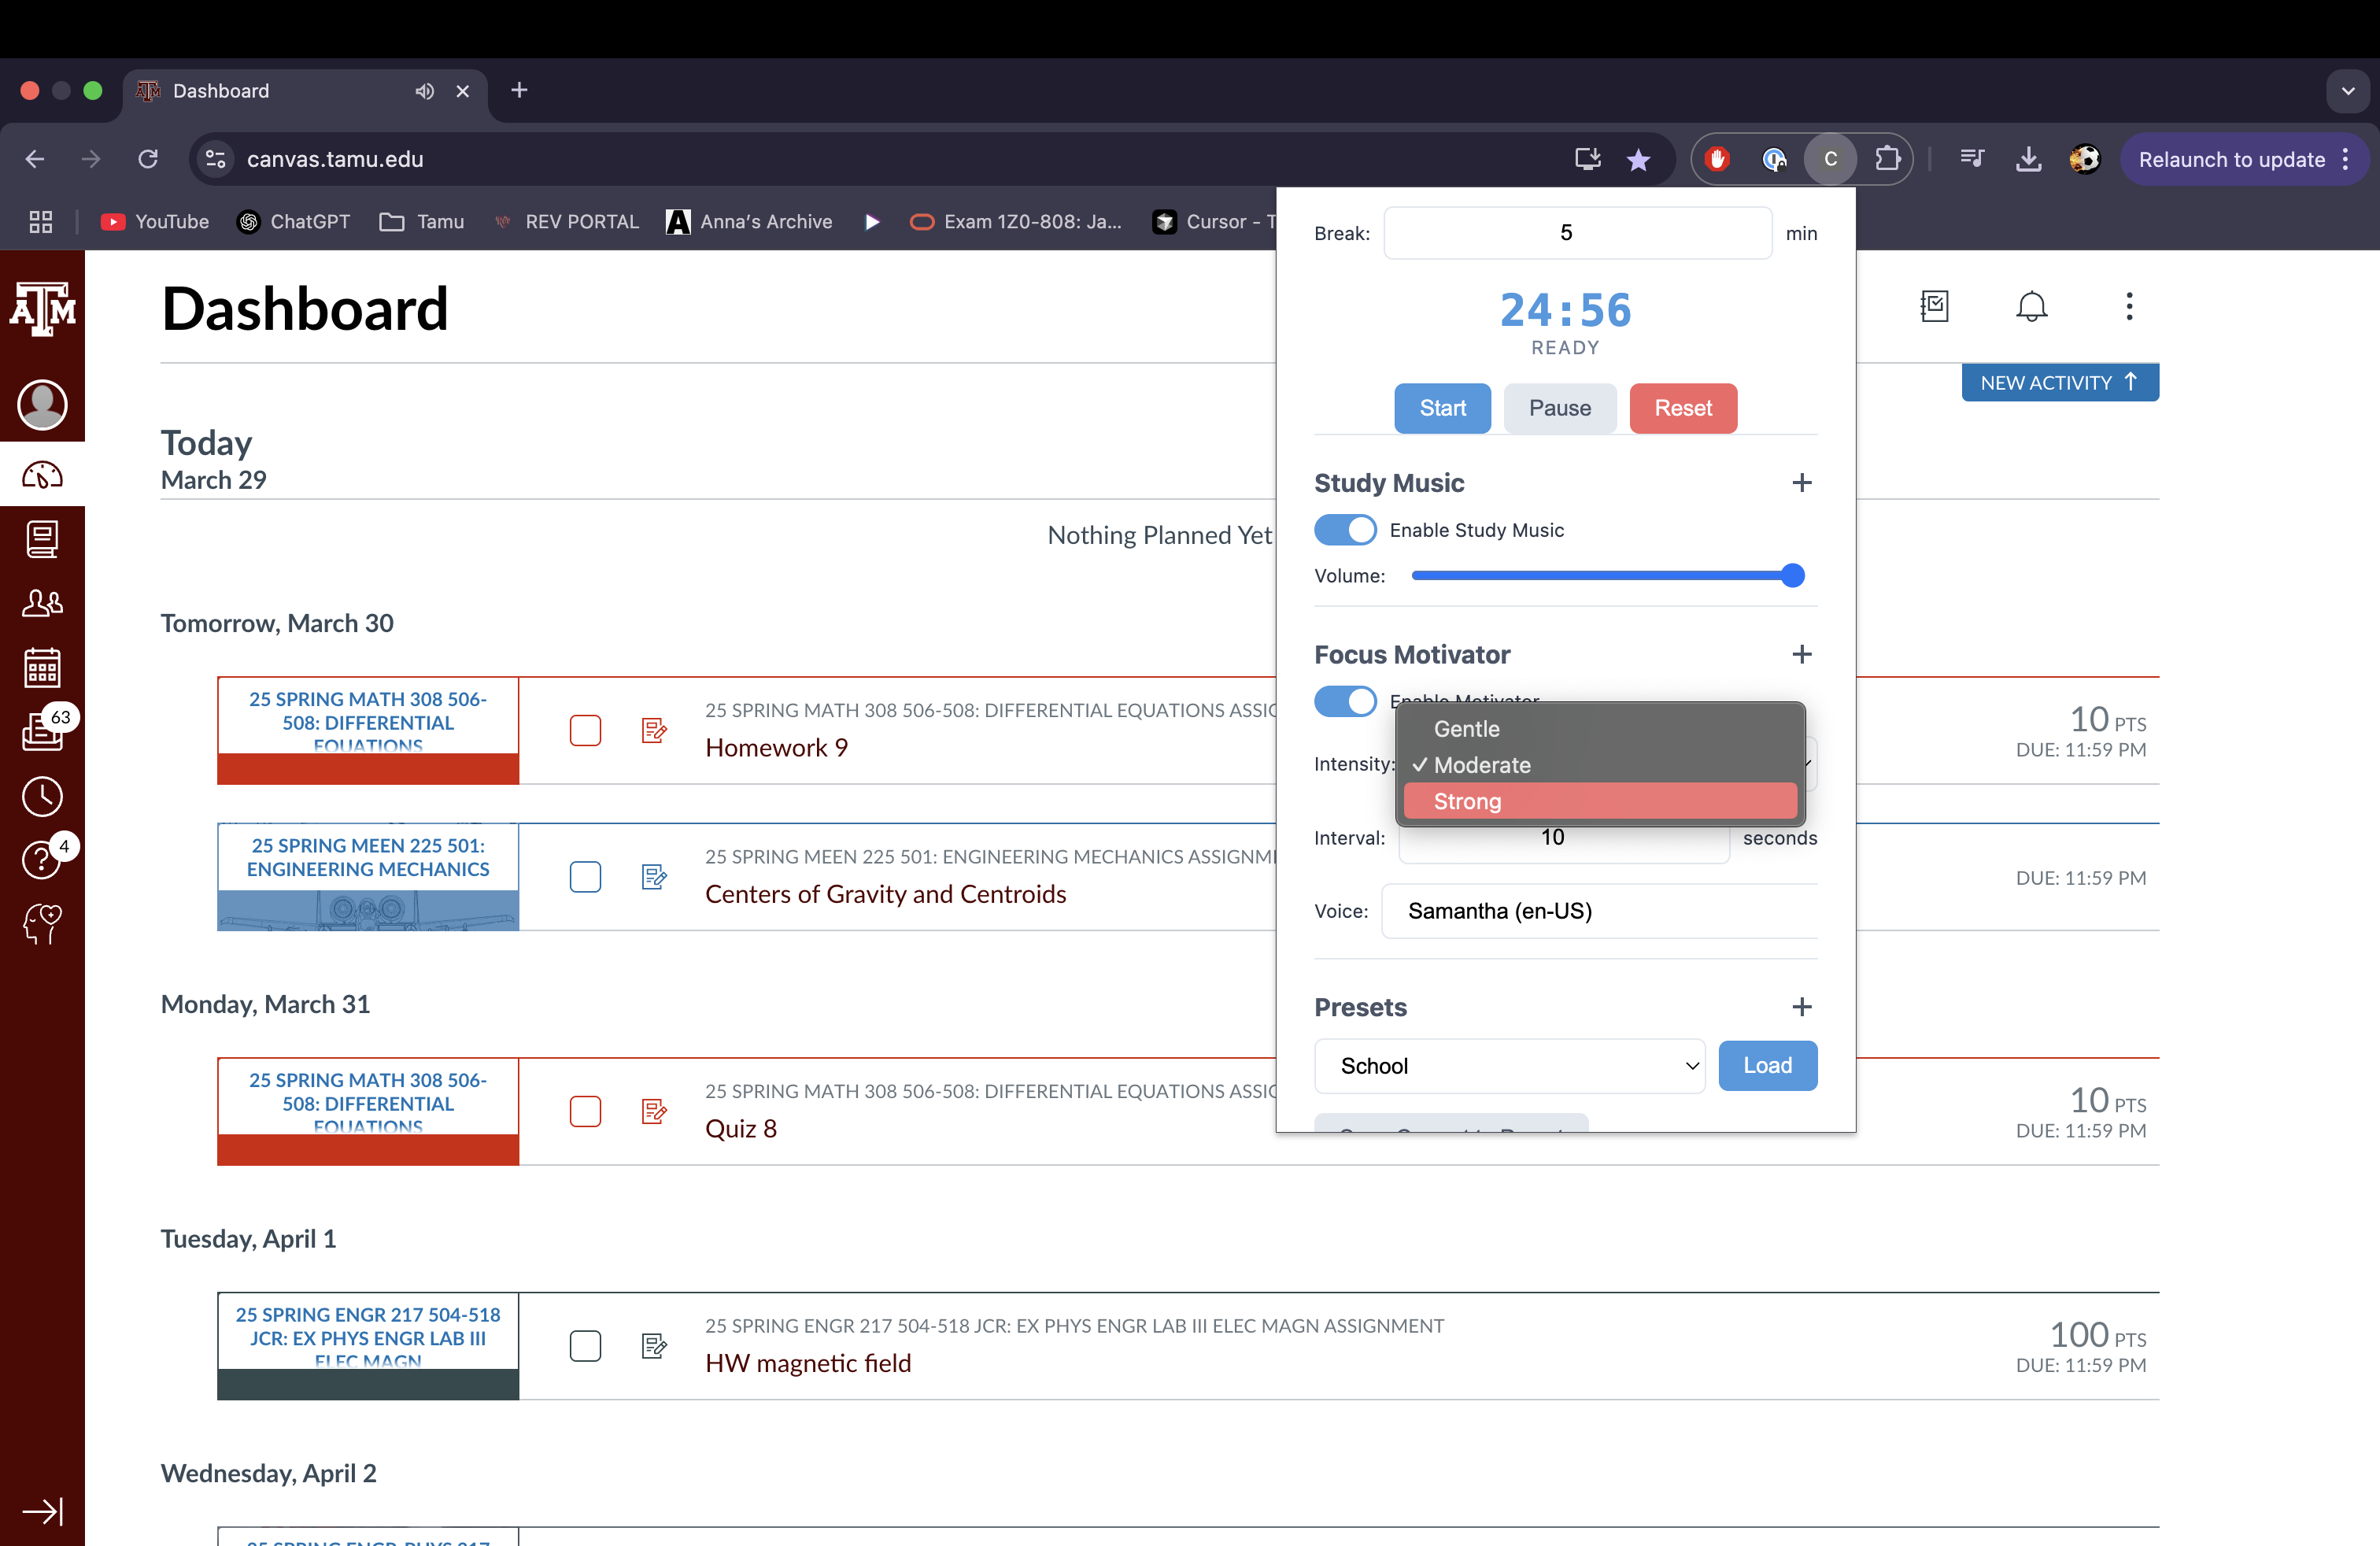Click the study music Volume slider
2380x1546 pixels.
click(1600, 576)
